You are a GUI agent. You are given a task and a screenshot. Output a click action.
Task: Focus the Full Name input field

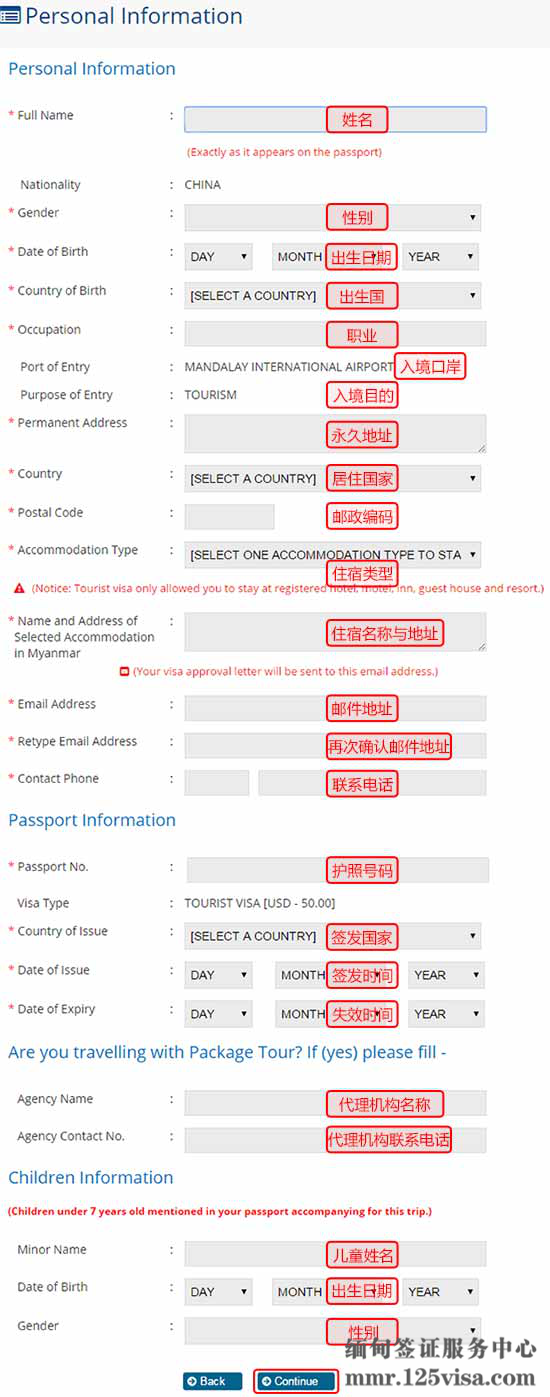click(x=335, y=120)
